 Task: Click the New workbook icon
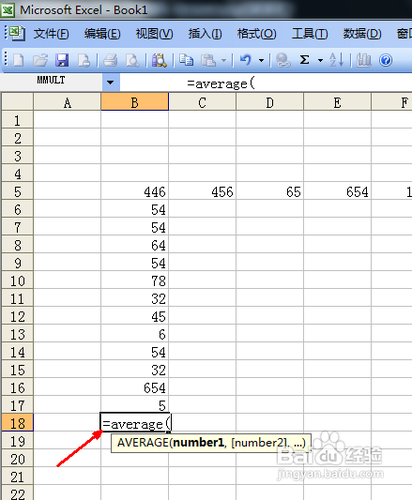coord(18,60)
